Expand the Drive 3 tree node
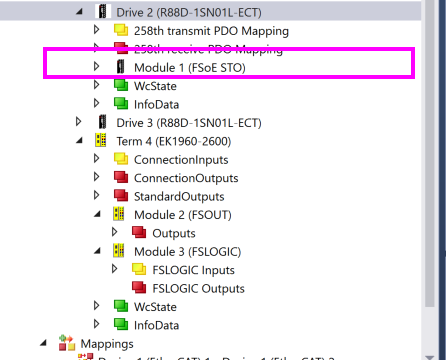Viewport: 446px width, 360px height. (79, 122)
